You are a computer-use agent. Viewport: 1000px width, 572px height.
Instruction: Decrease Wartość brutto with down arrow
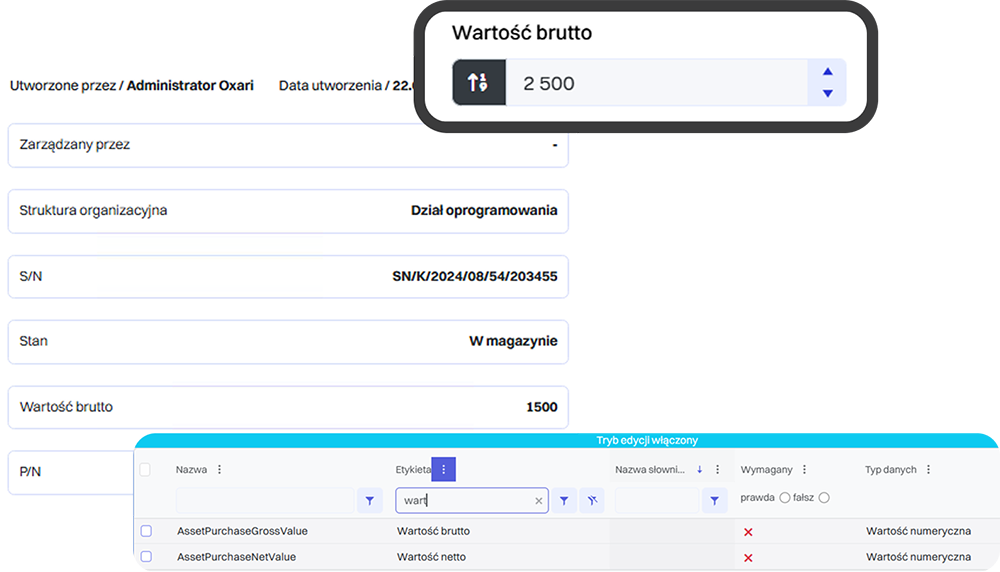(x=827, y=94)
